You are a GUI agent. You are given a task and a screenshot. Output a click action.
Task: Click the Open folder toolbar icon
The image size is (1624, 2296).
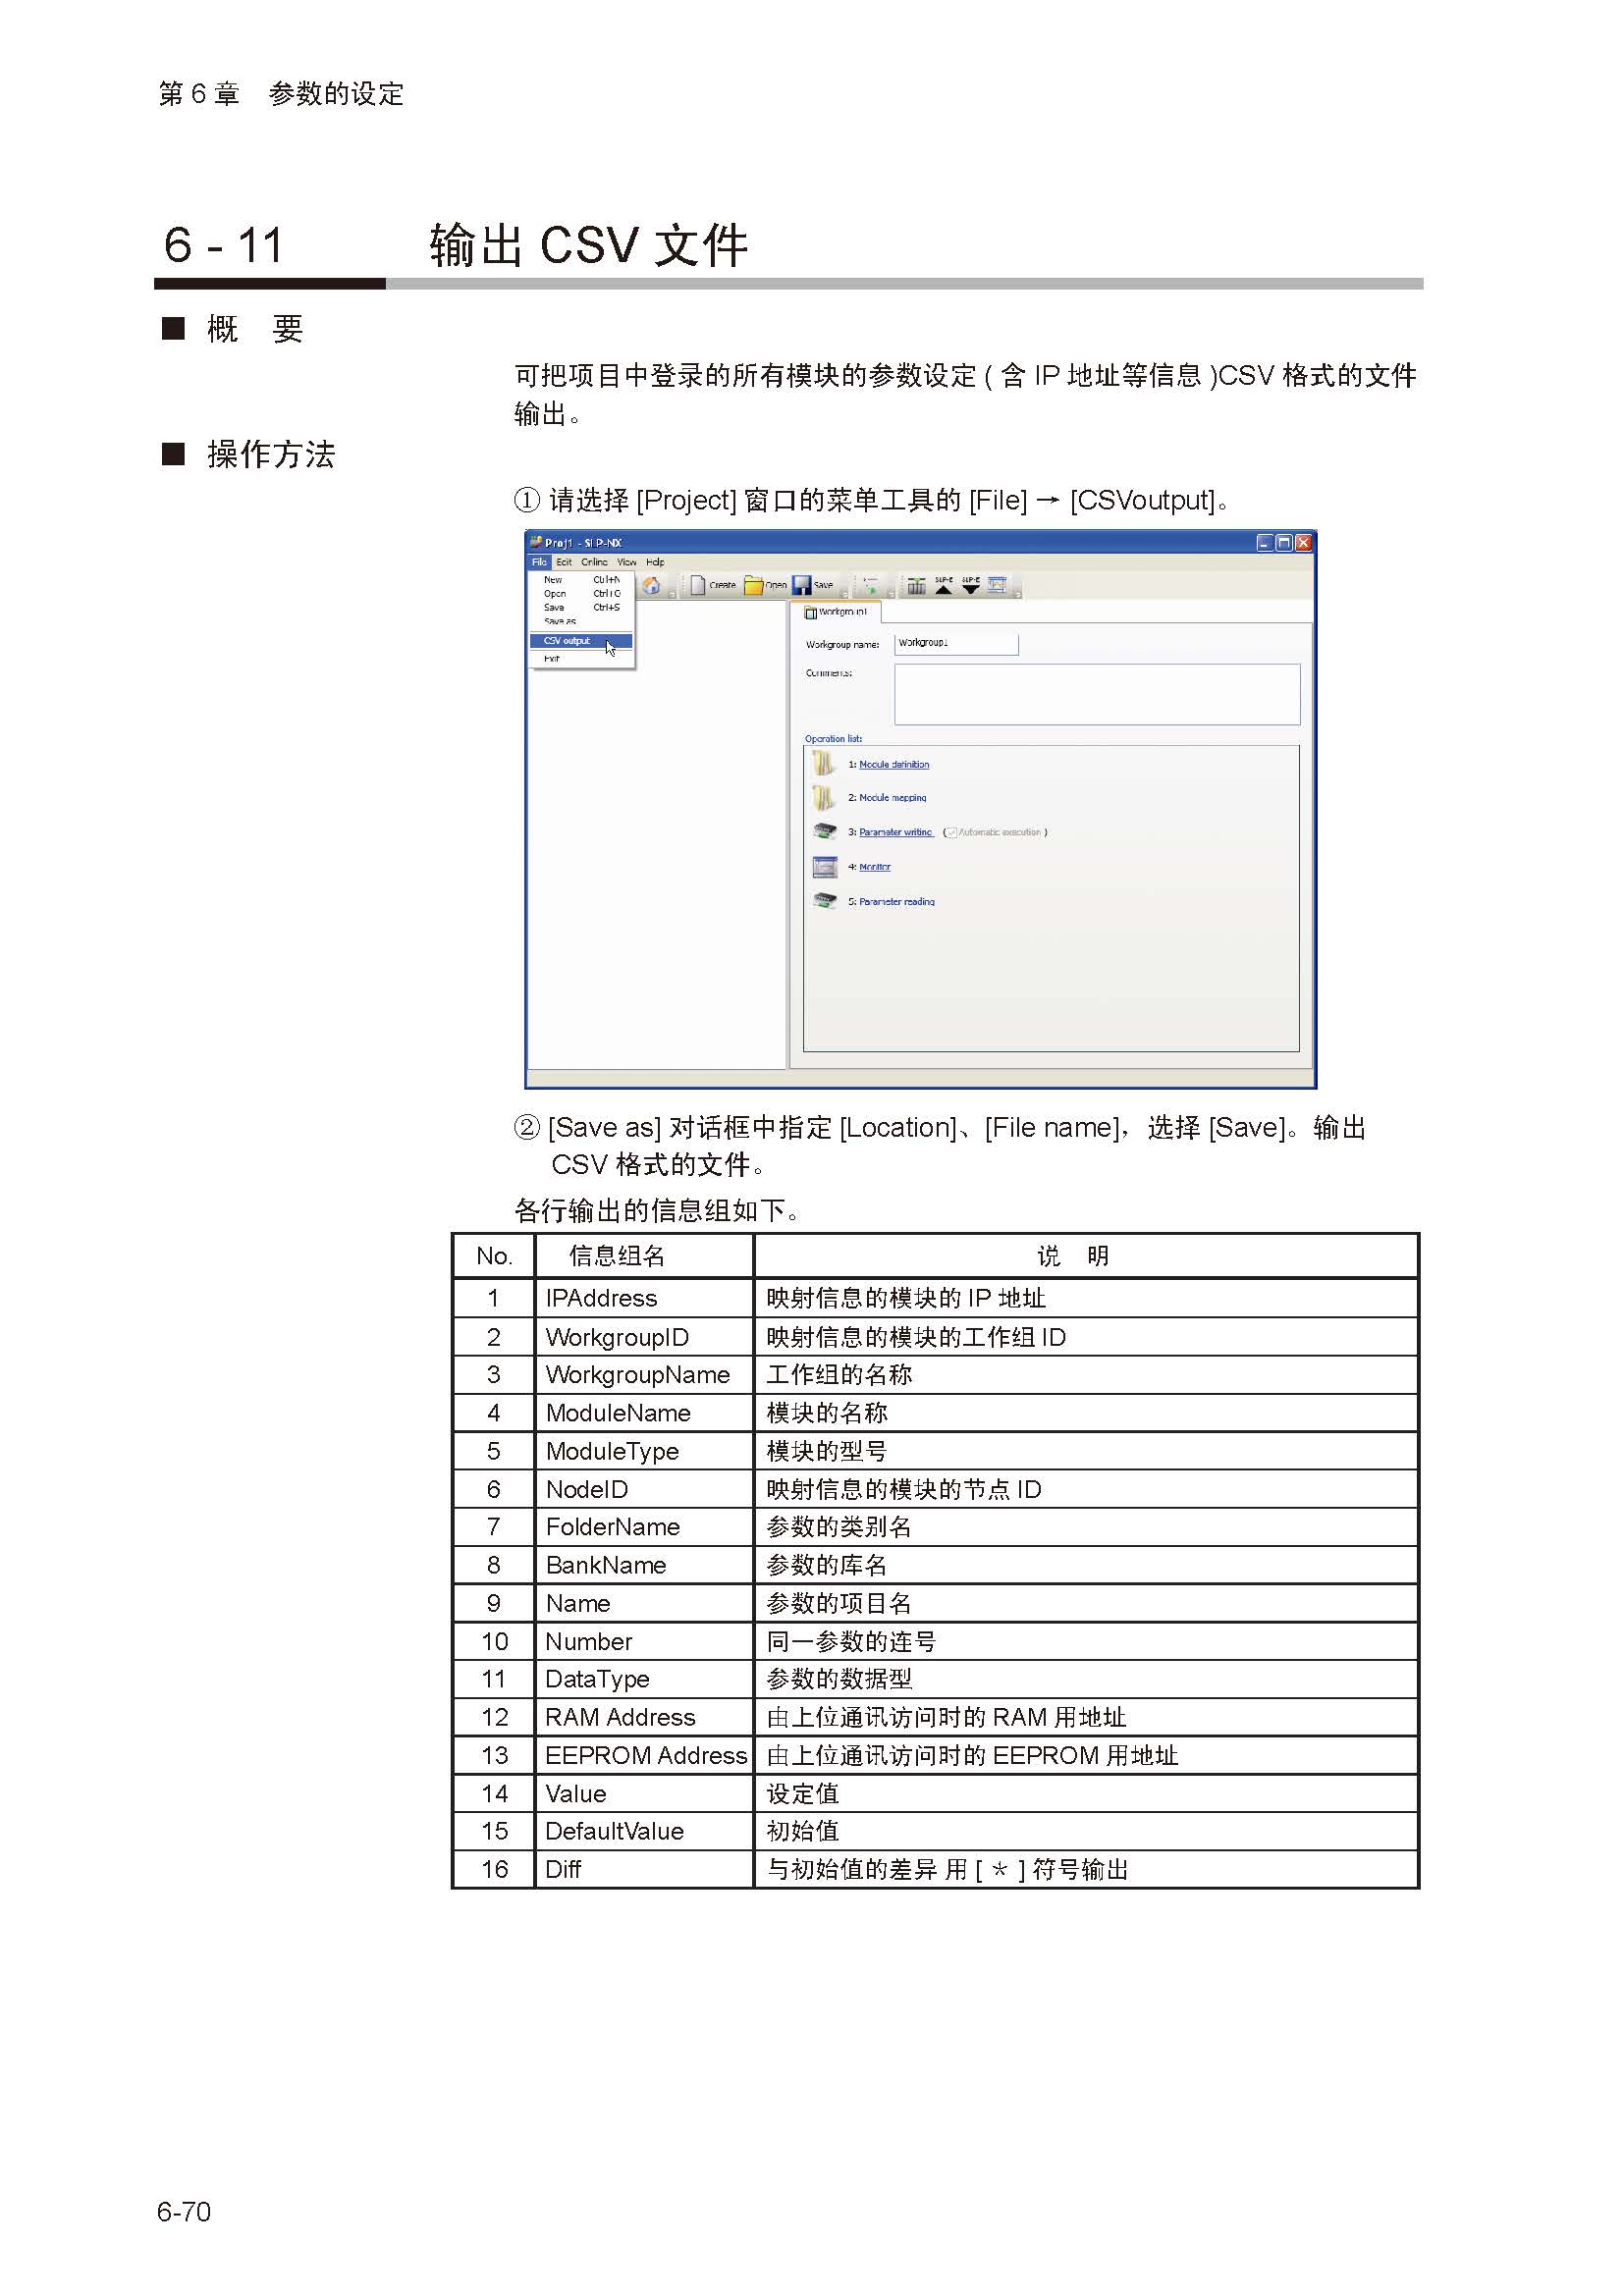753,586
